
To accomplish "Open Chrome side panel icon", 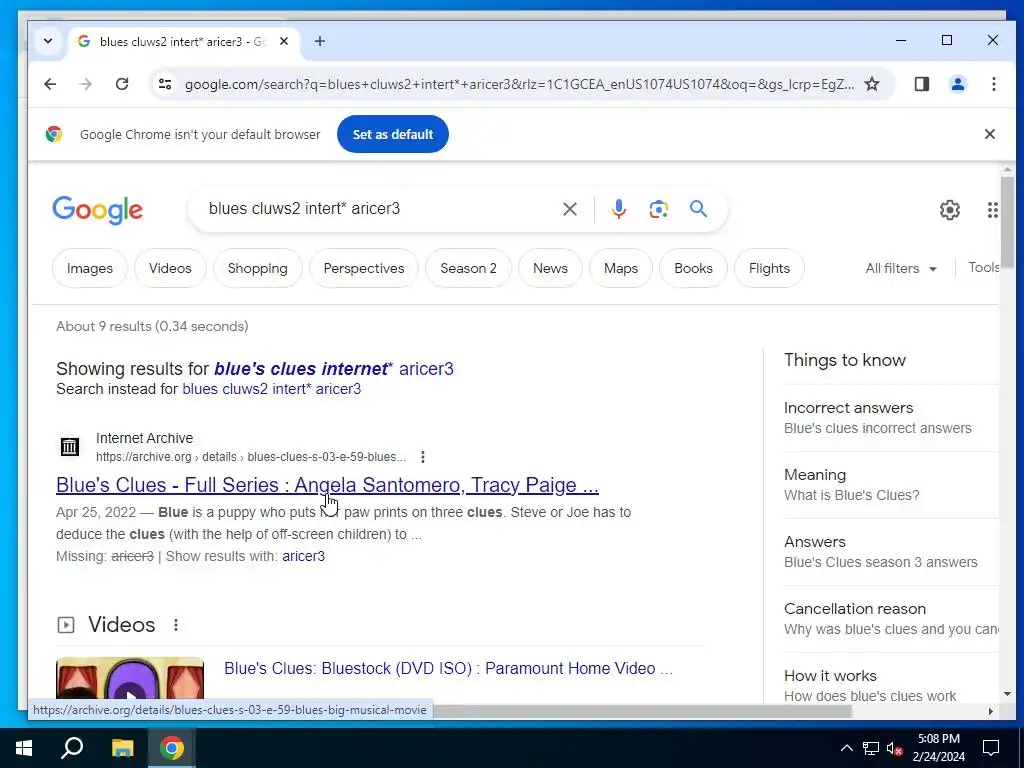I will [921, 84].
